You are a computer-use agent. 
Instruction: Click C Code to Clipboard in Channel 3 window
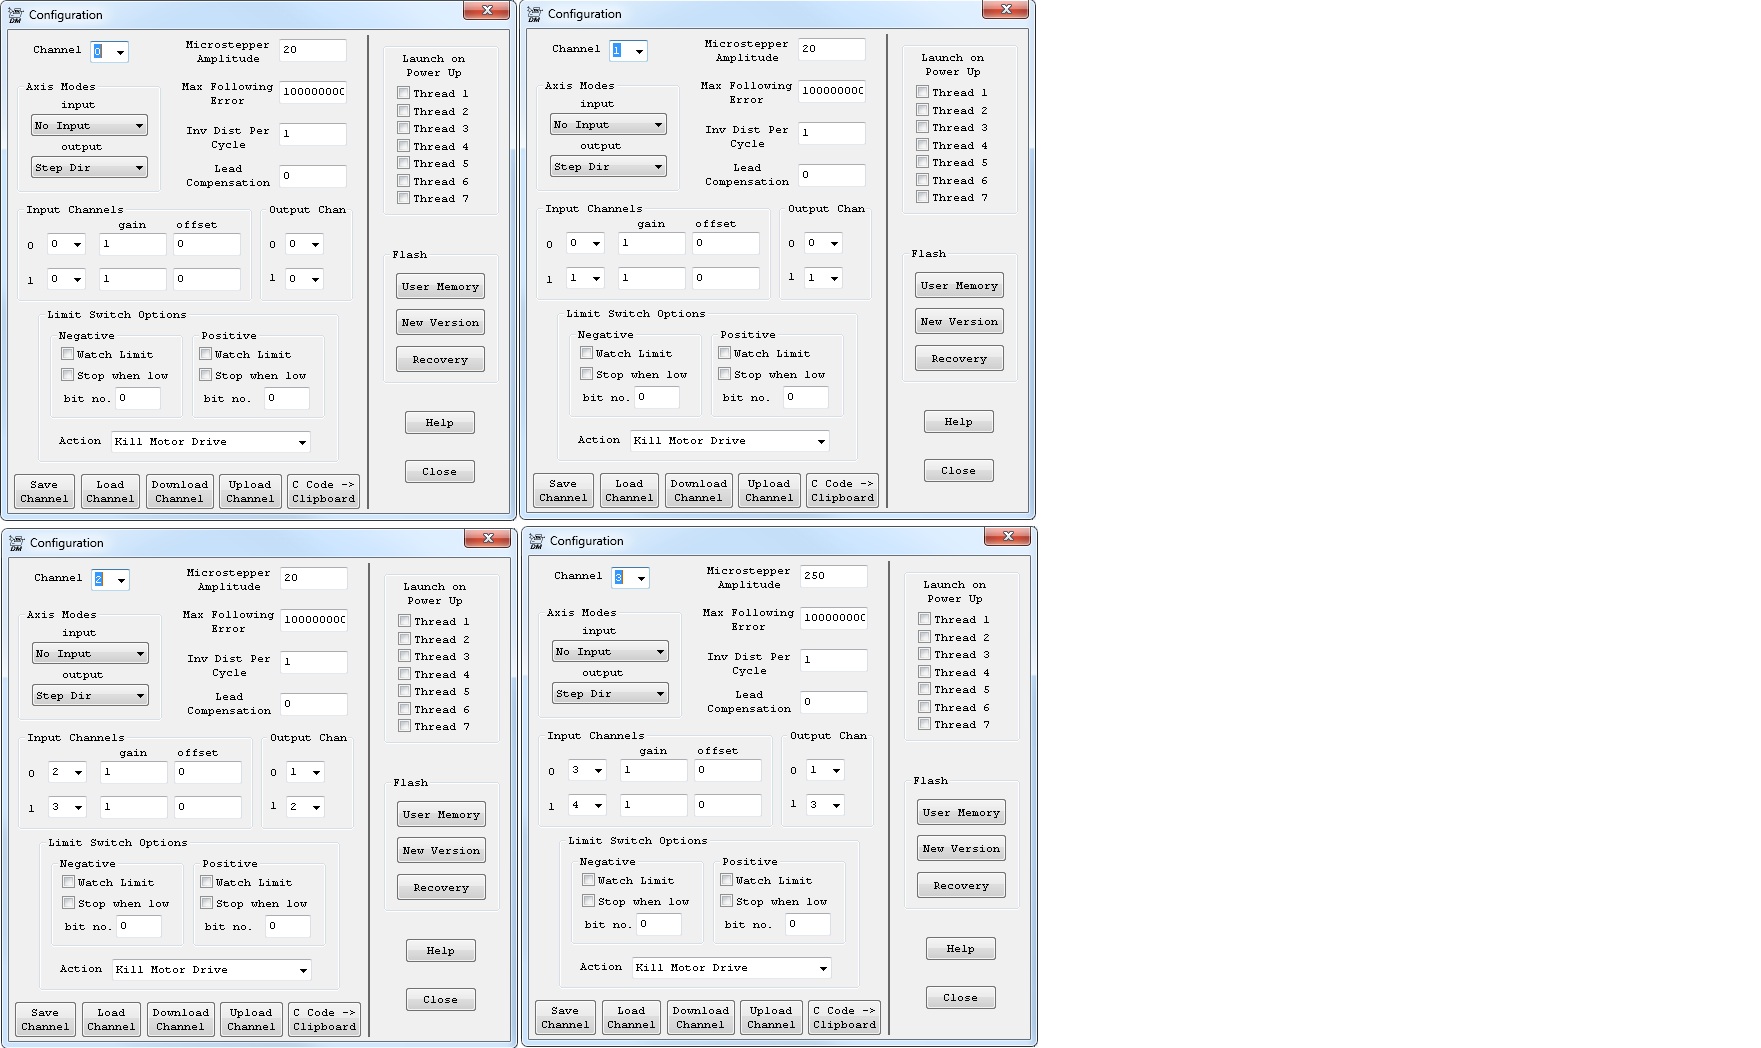tap(844, 1017)
